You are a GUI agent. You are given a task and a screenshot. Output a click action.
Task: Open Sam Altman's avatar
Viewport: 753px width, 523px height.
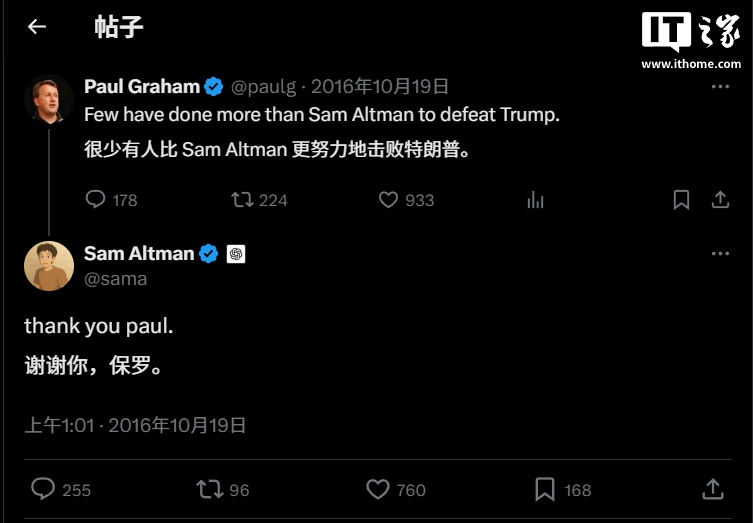[x=49, y=266]
